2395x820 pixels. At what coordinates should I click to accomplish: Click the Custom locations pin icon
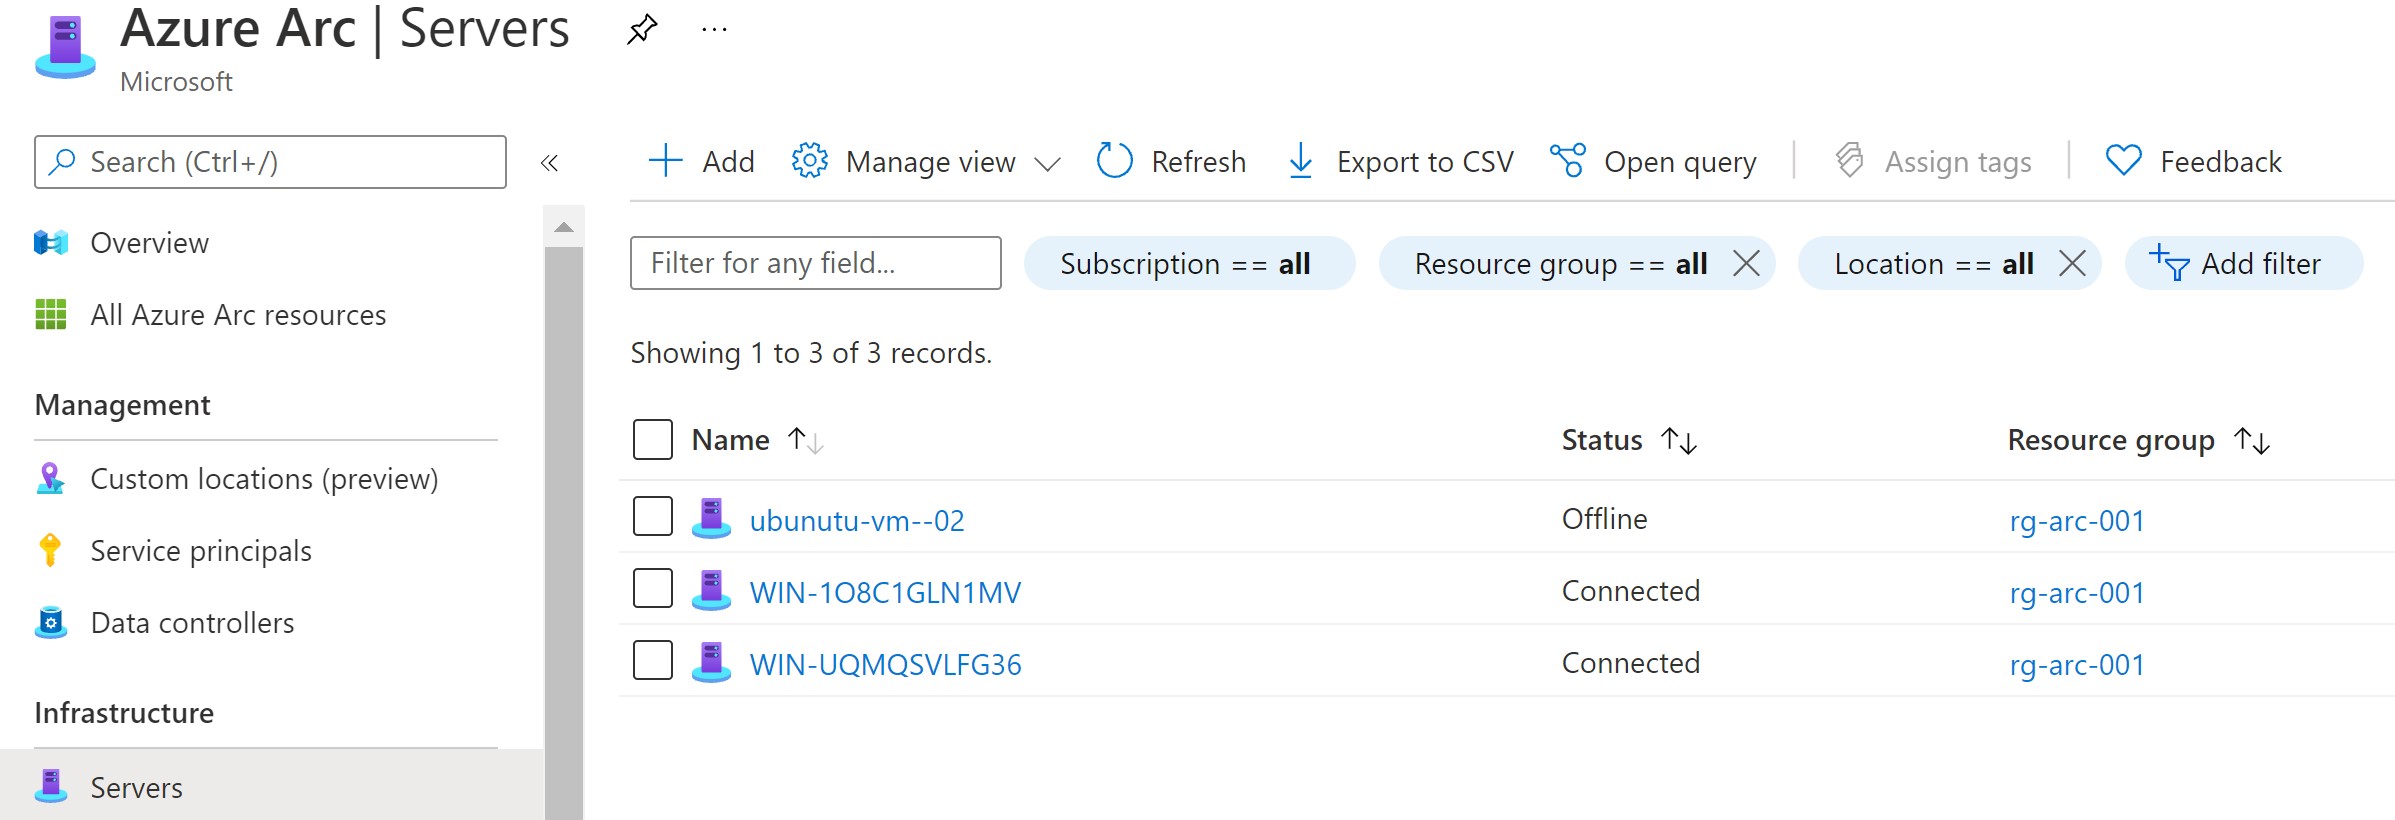50,479
